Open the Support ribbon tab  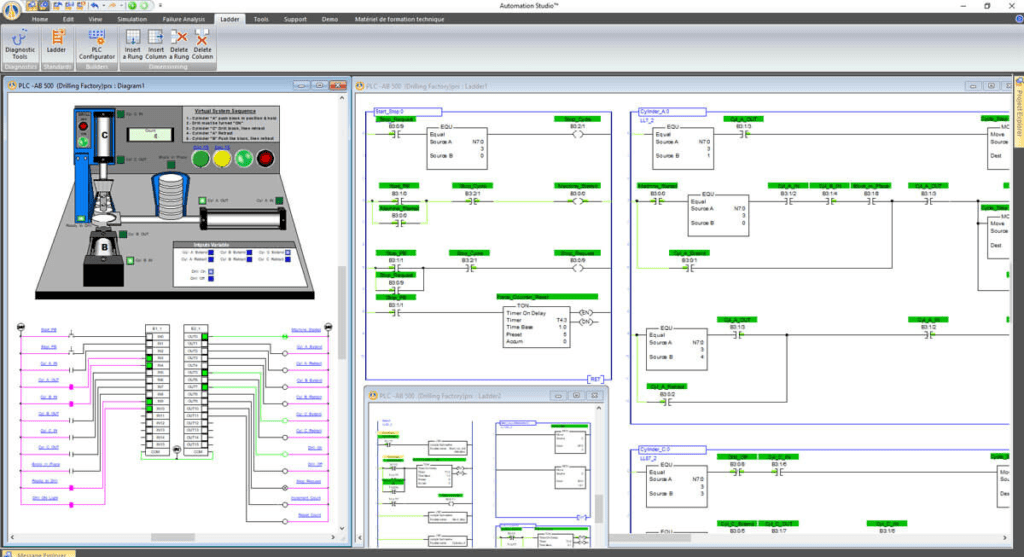tap(295, 19)
